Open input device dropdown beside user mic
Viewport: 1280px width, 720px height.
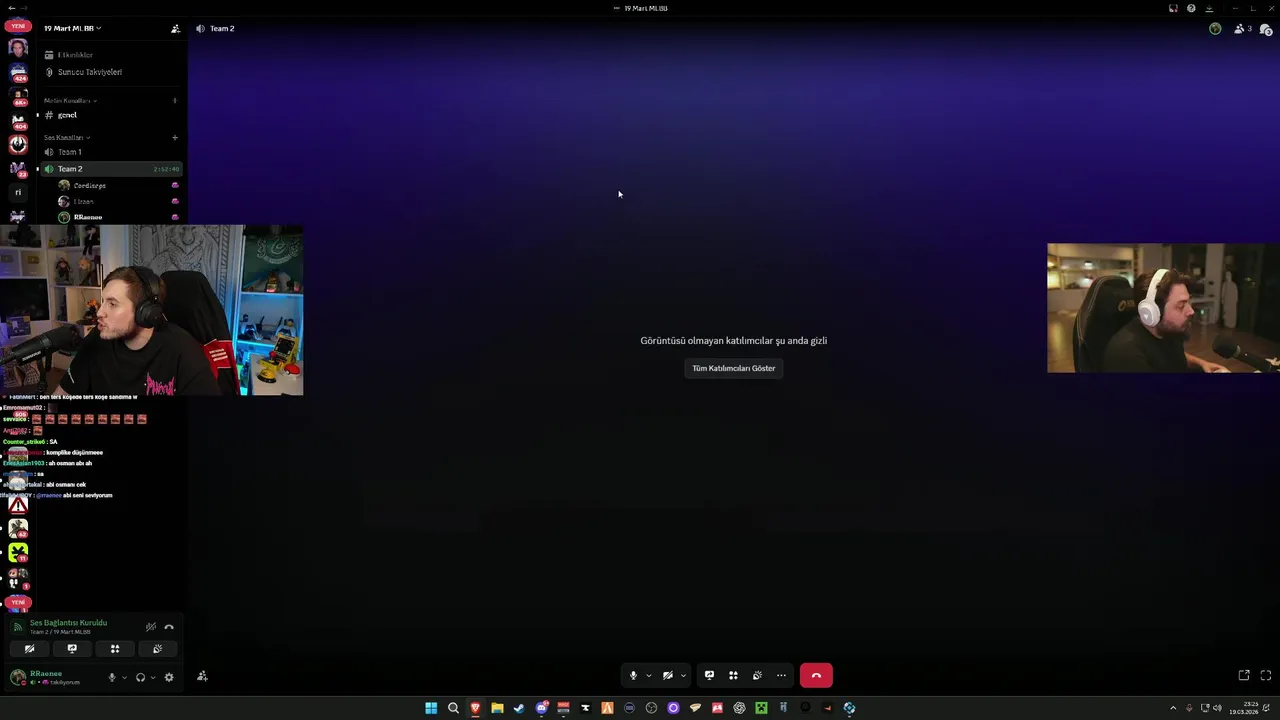pyautogui.click(x=124, y=677)
